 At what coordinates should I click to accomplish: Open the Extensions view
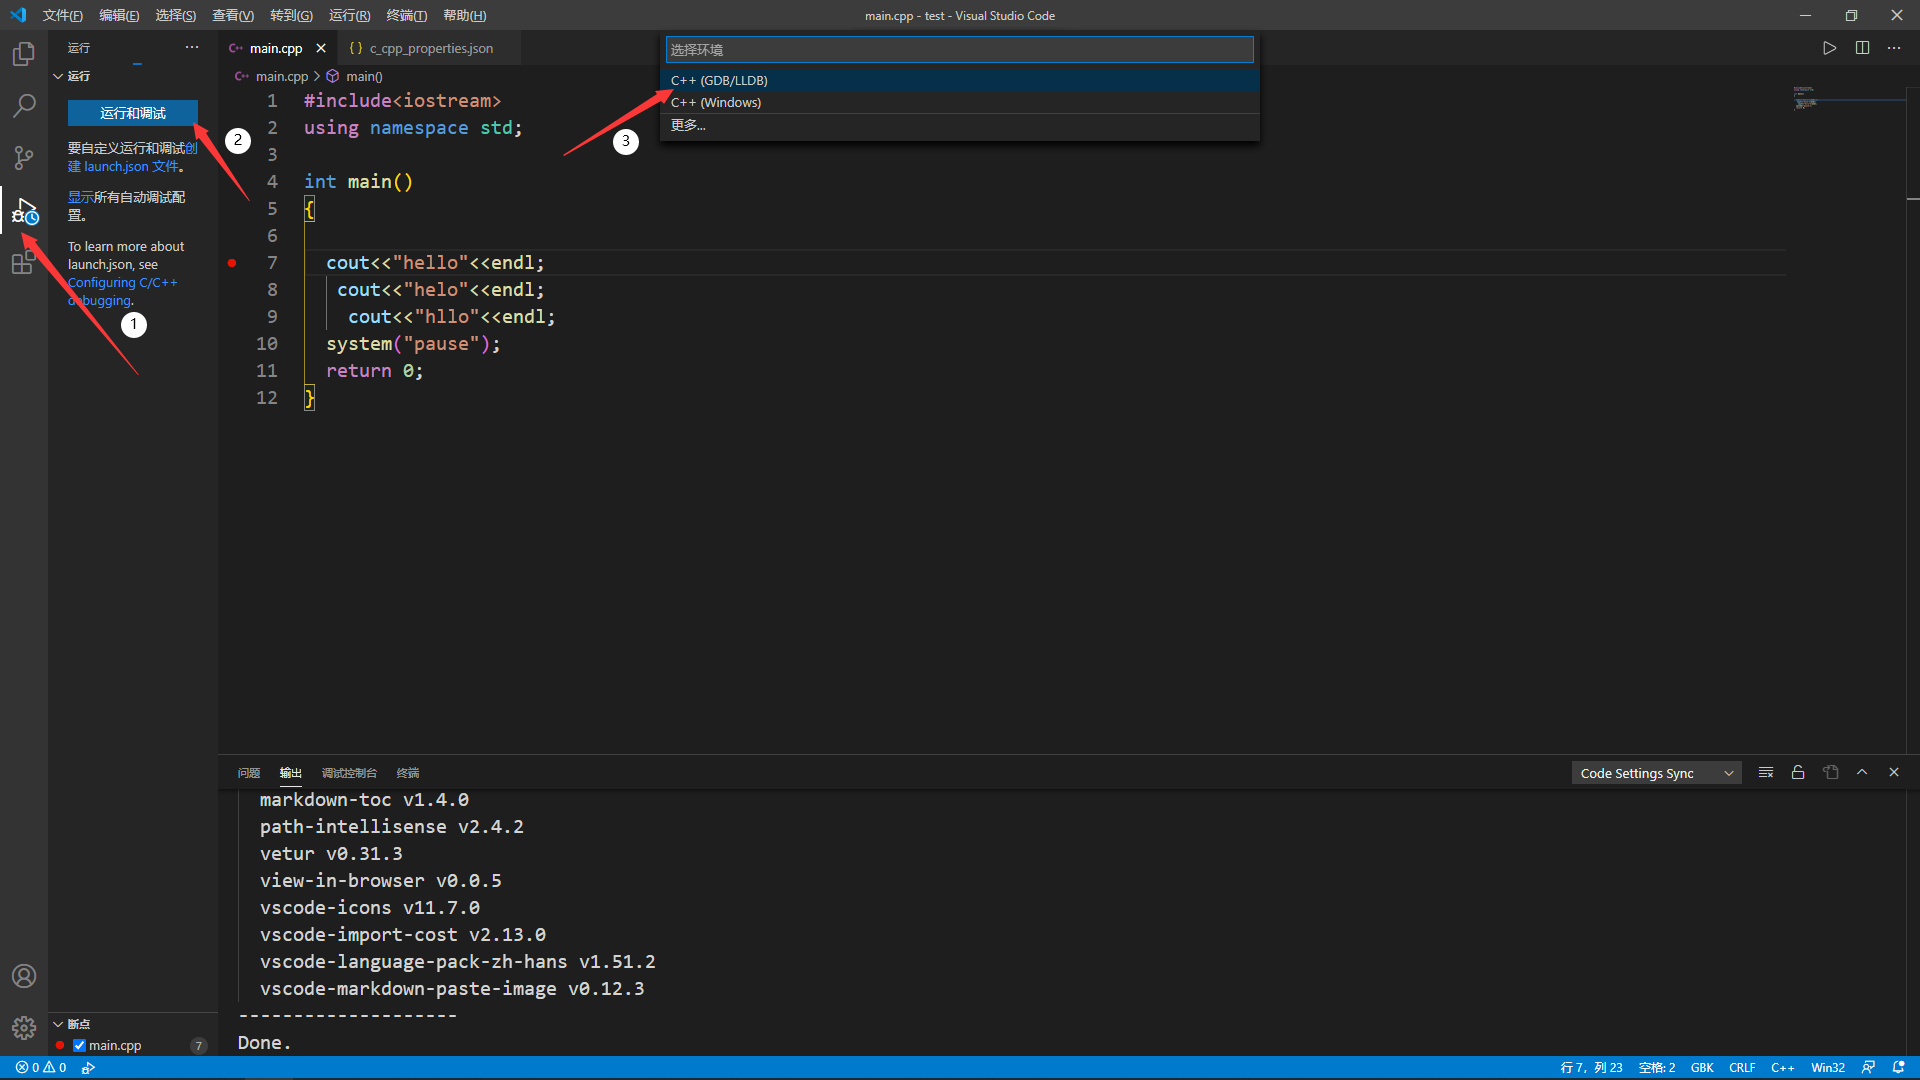pos(24,262)
